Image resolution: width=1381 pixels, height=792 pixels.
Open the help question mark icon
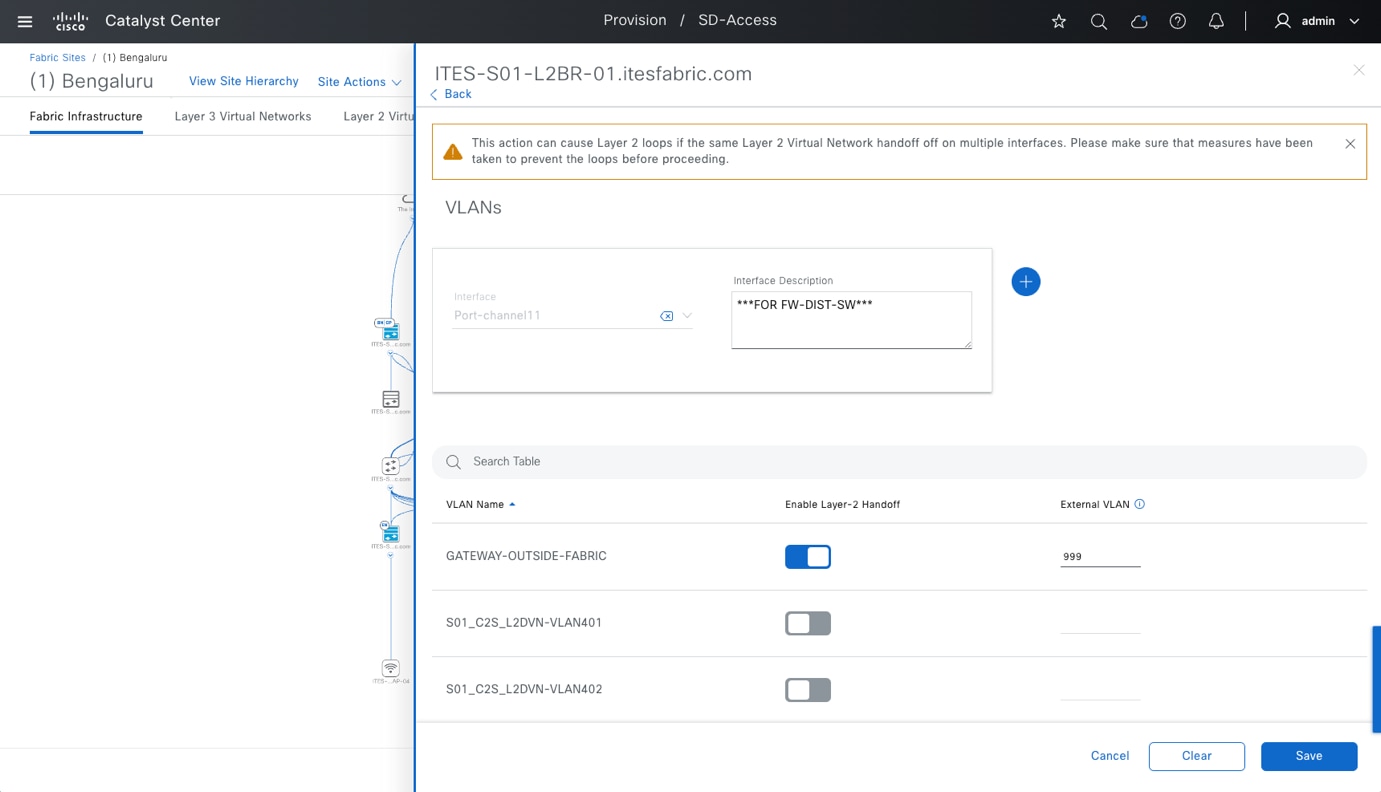pos(1177,21)
